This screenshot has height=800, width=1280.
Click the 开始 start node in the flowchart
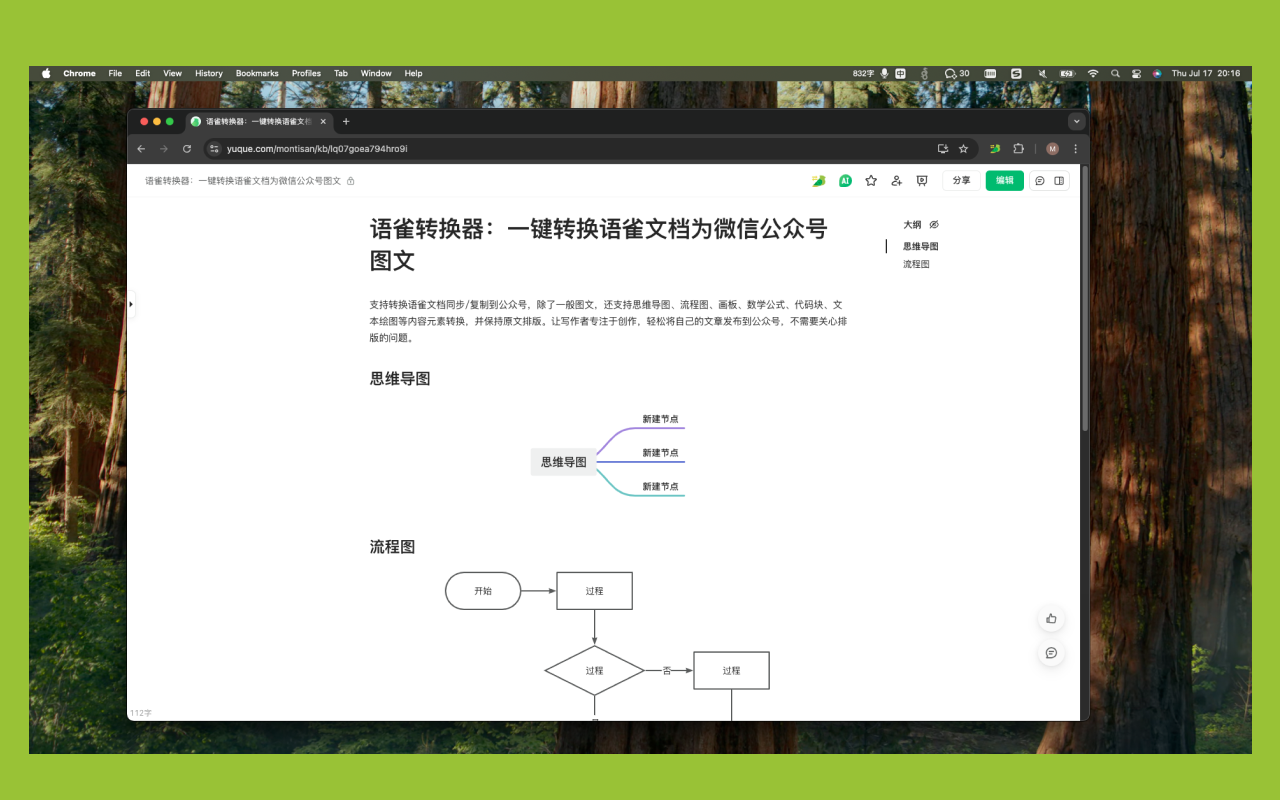pos(483,591)
